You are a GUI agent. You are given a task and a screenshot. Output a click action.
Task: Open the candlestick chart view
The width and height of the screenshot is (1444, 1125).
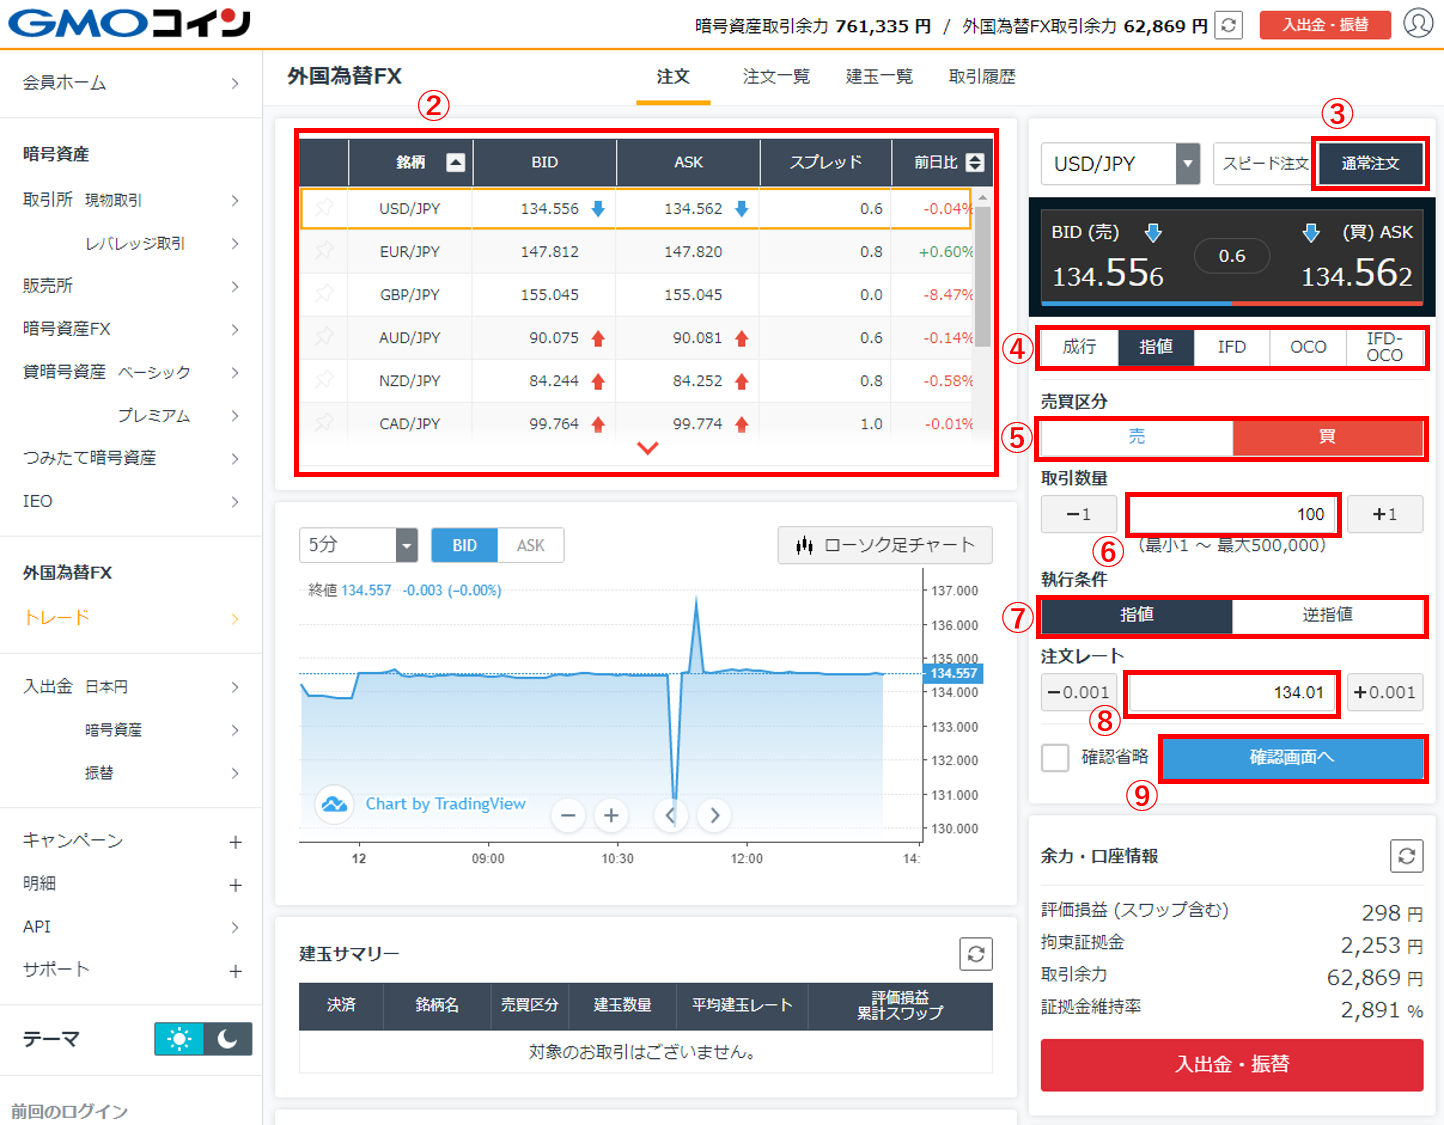[884, 545]
